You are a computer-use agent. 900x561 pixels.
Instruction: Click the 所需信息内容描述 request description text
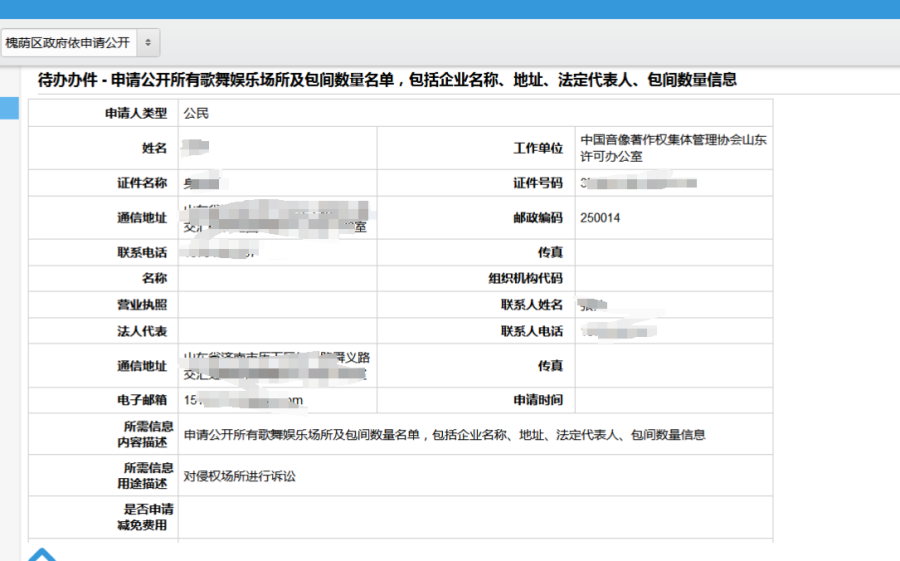click(444, 435)
